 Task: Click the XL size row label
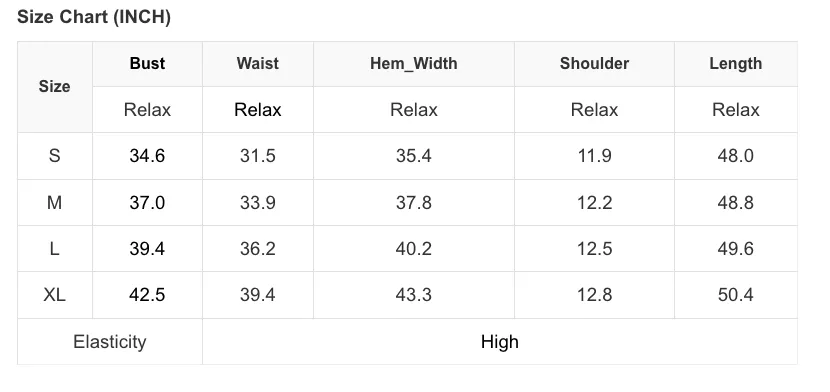pyautogui.click(x=55, y=295)
